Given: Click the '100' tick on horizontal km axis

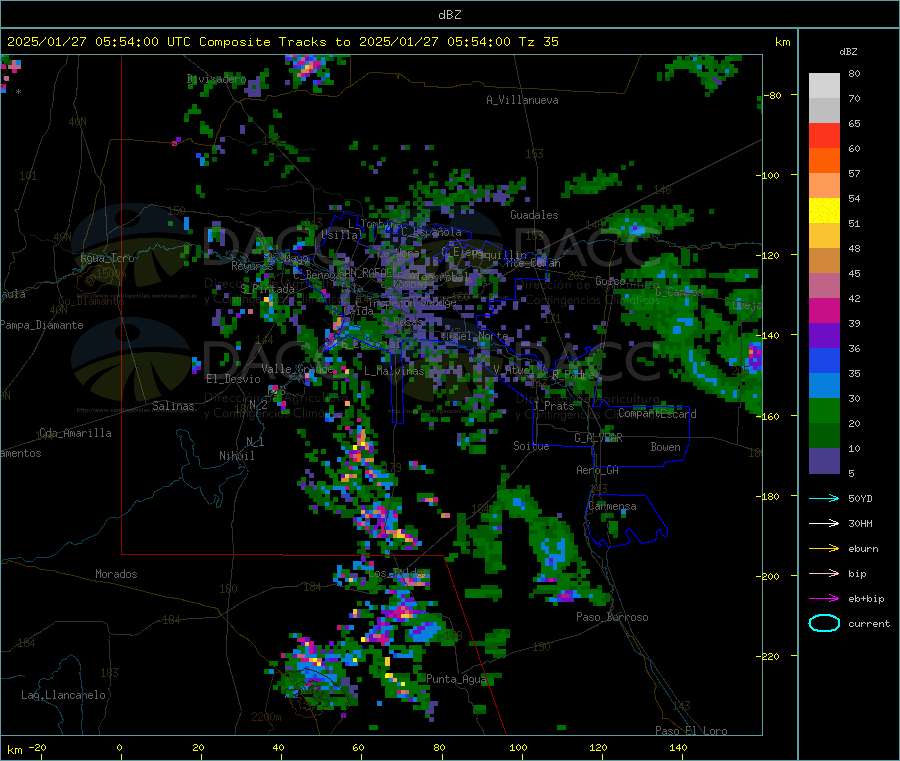Looking at the screenshot, I should (x=518, y=747).
